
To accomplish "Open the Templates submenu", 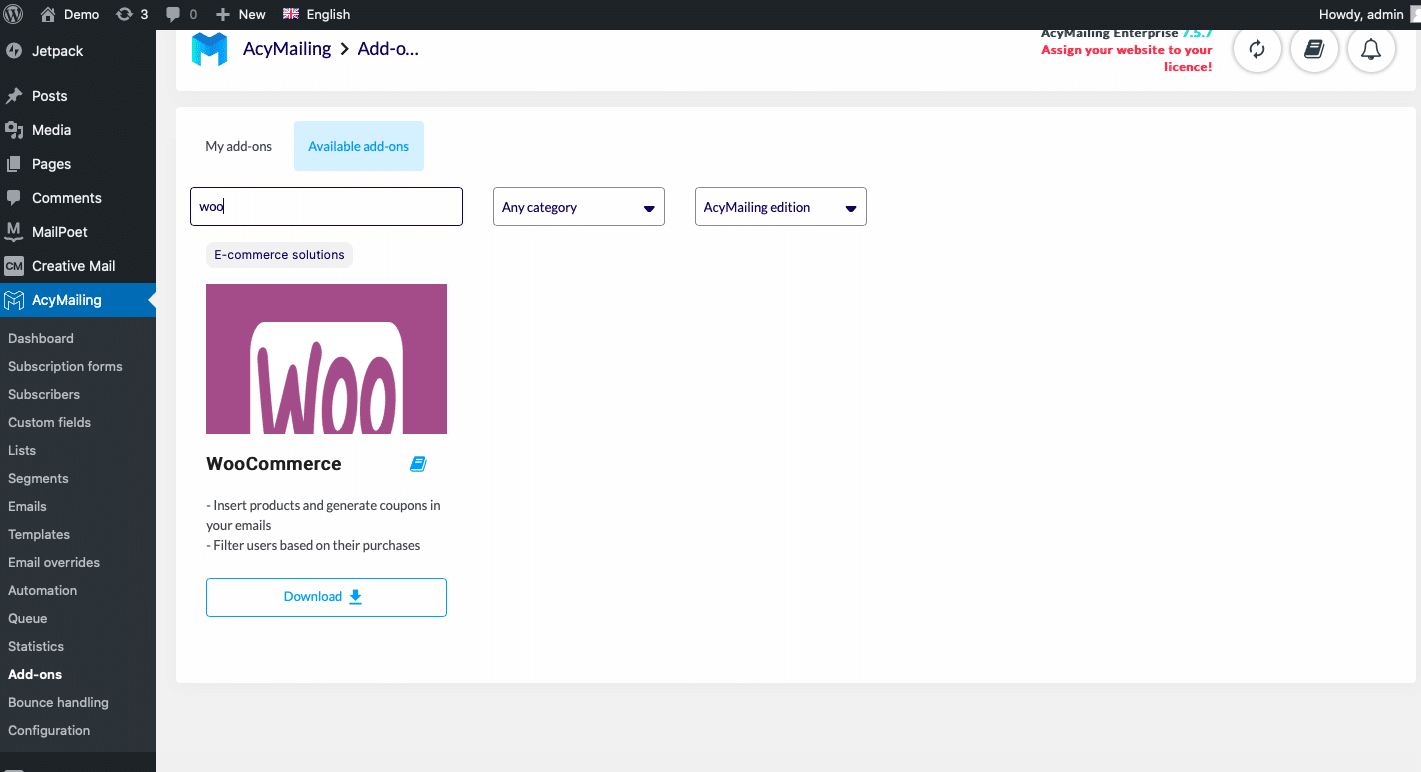I will point(39,534).
